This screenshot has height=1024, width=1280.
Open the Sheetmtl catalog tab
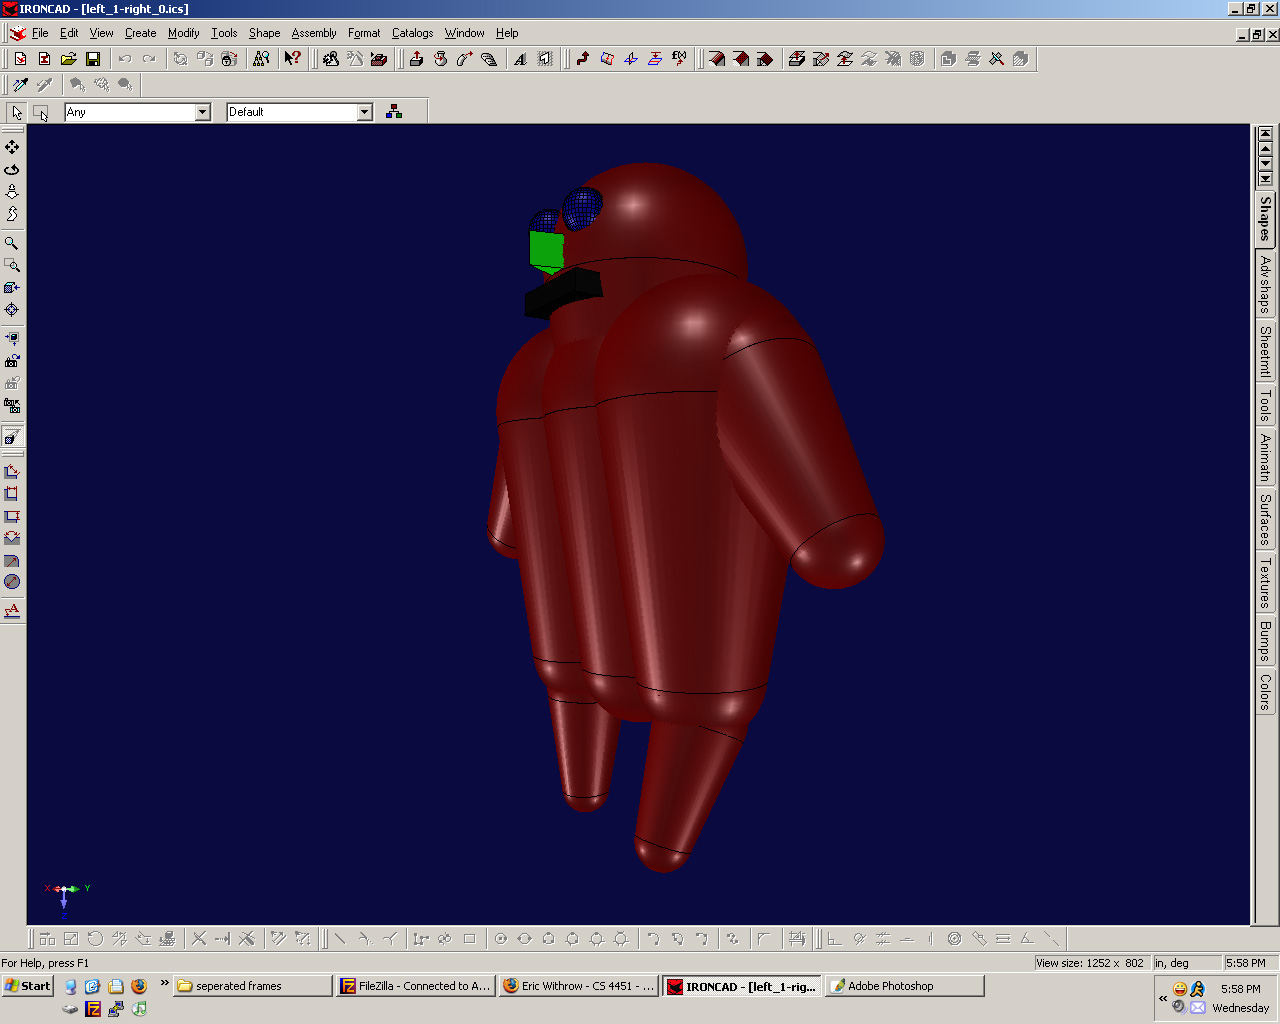point(1265,352)
